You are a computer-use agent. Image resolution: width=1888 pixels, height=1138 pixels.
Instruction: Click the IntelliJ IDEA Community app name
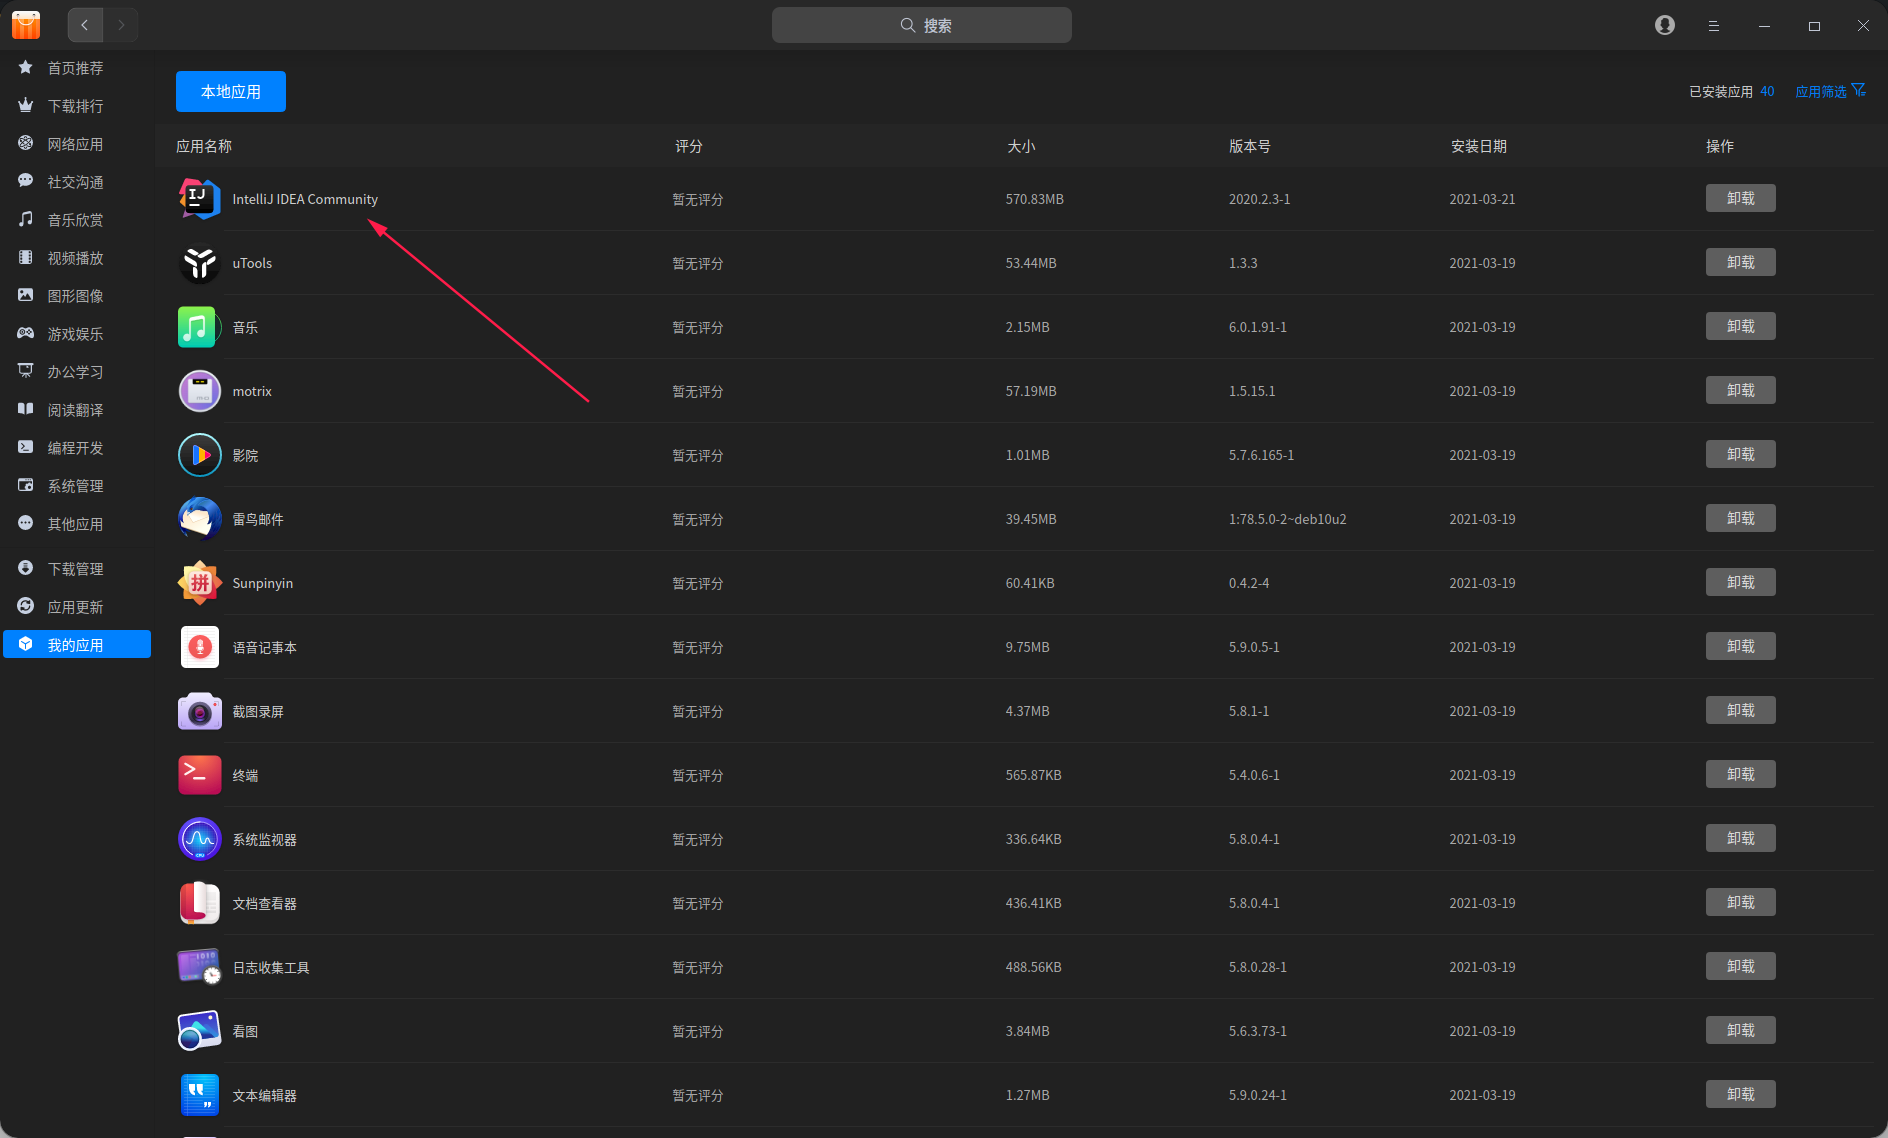[305, 199]
